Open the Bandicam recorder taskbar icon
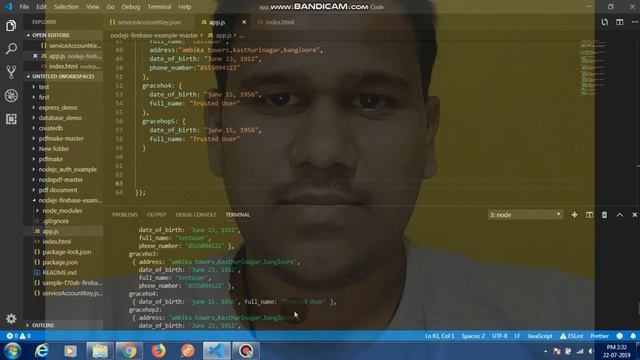Screen dimensions: 640x360 click(x=246, y=351)
